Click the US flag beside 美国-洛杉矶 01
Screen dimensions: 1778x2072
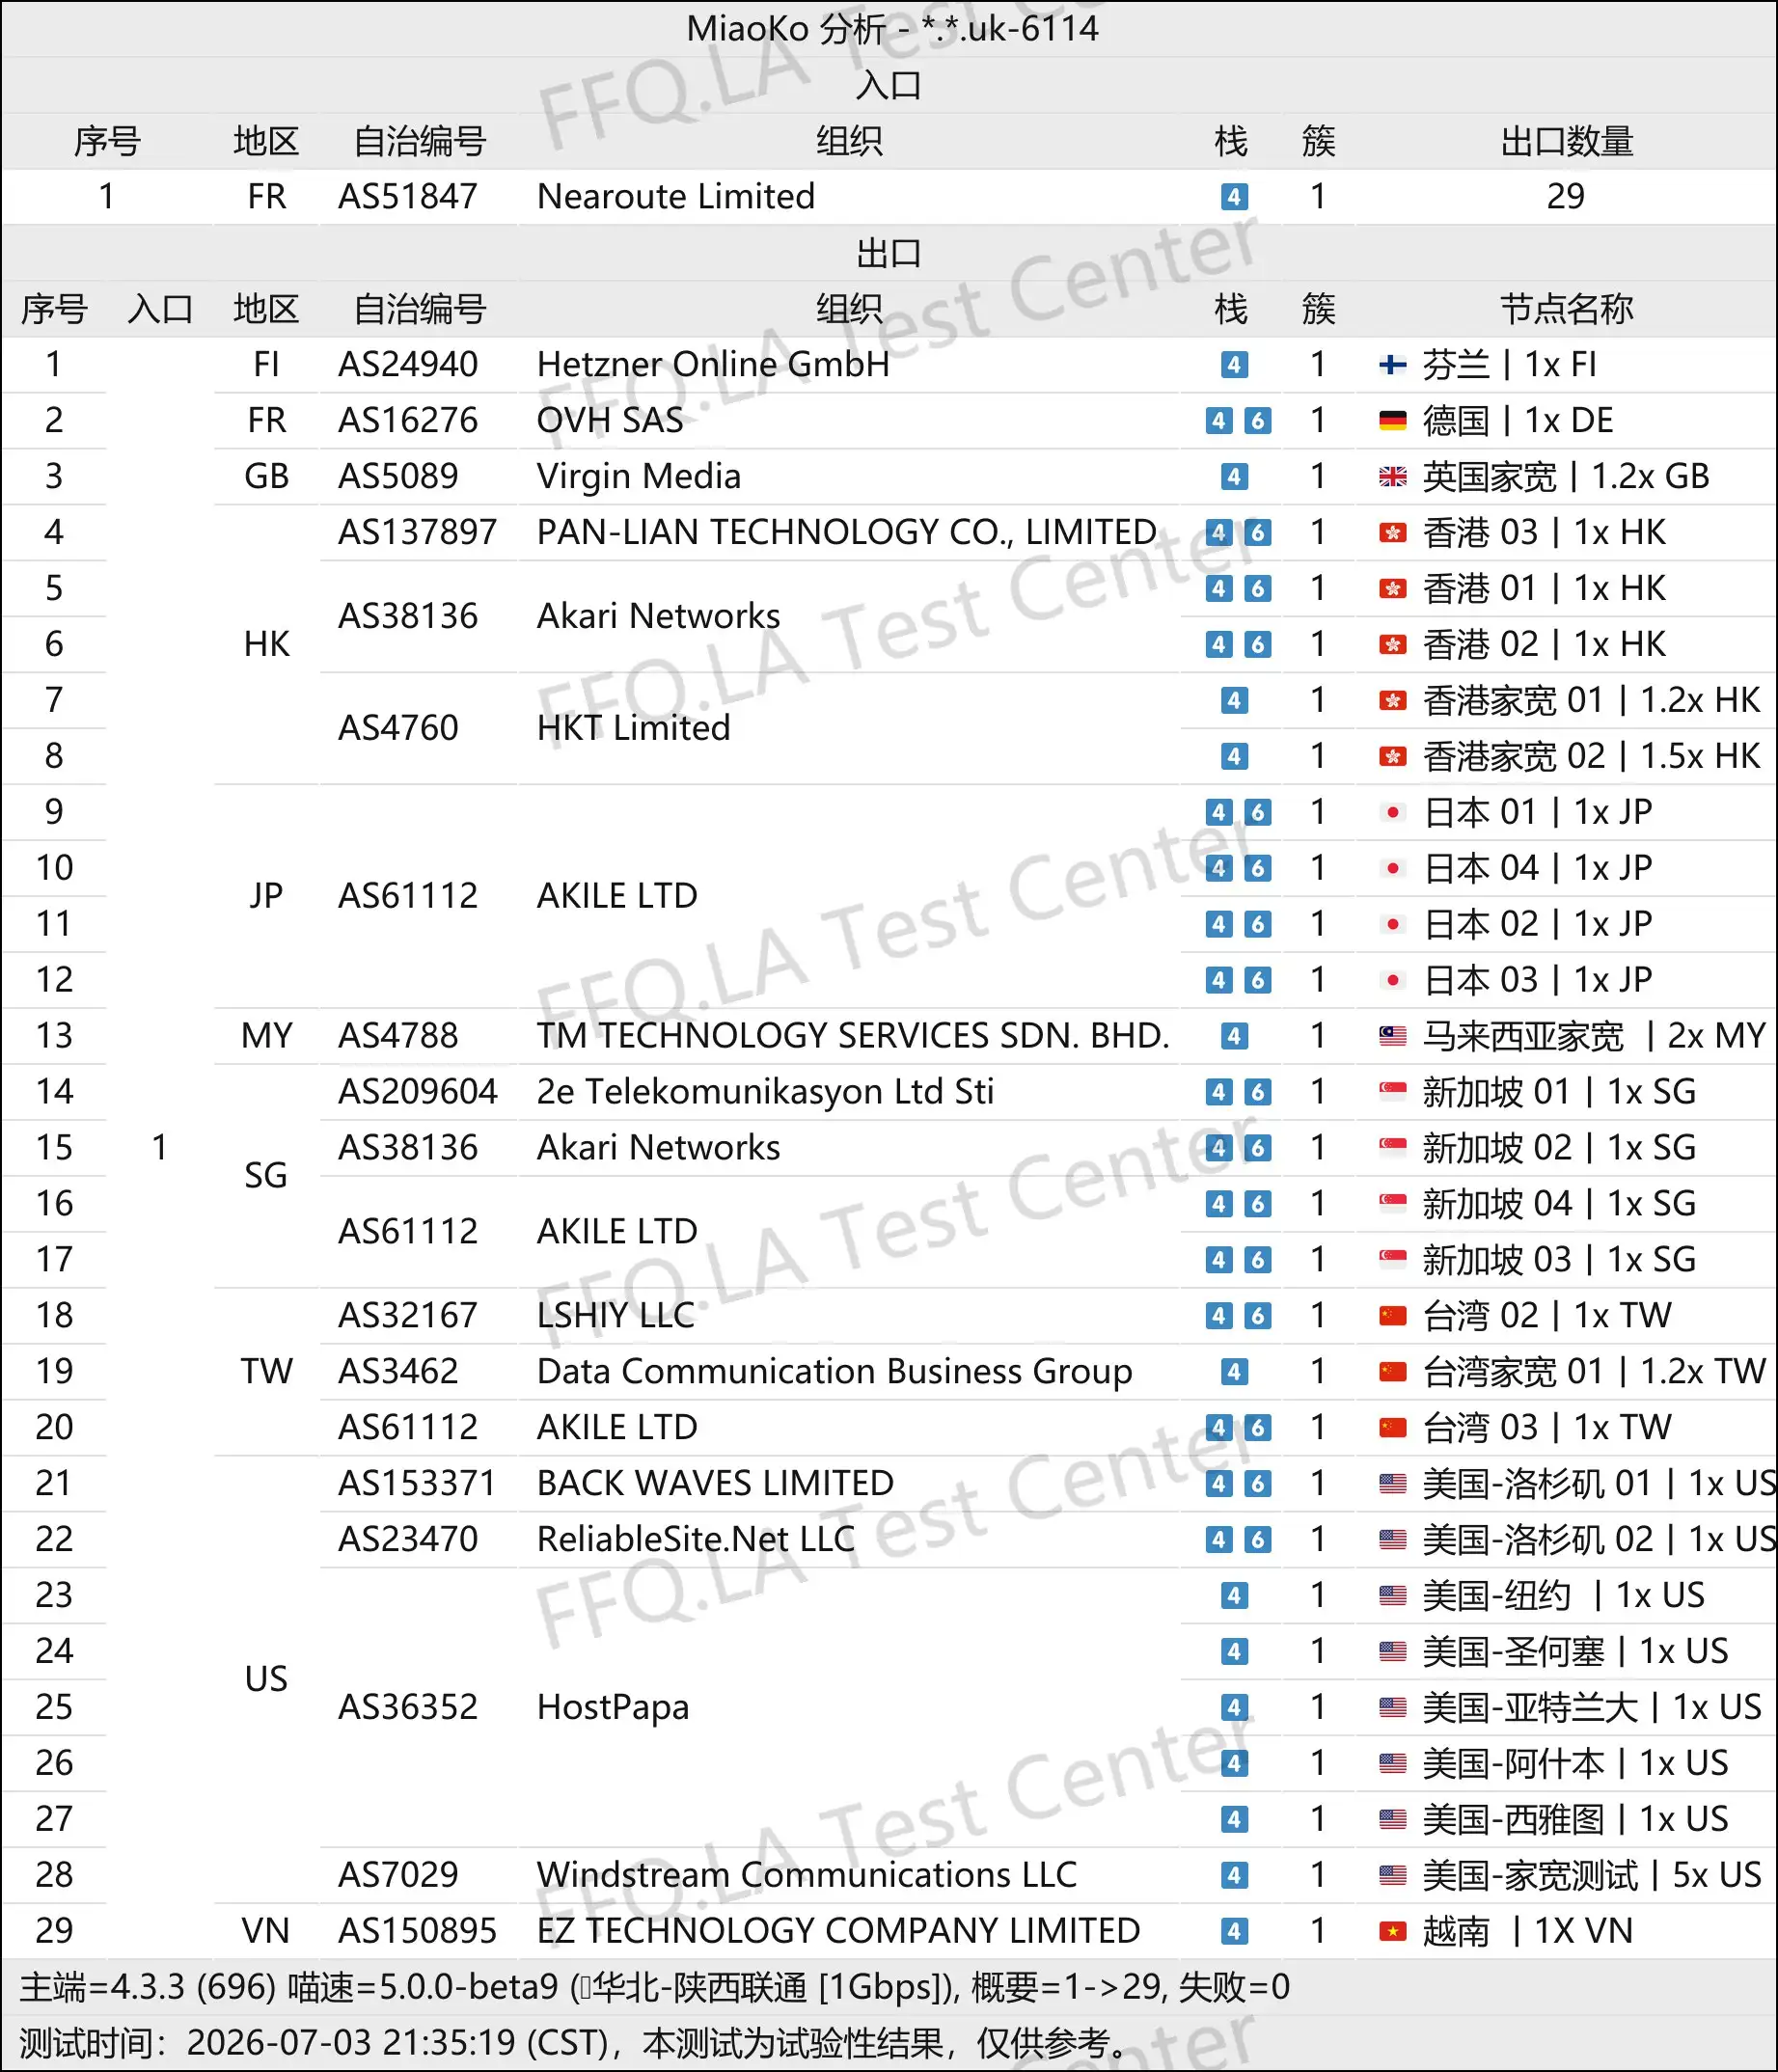click(1392, 1484)
